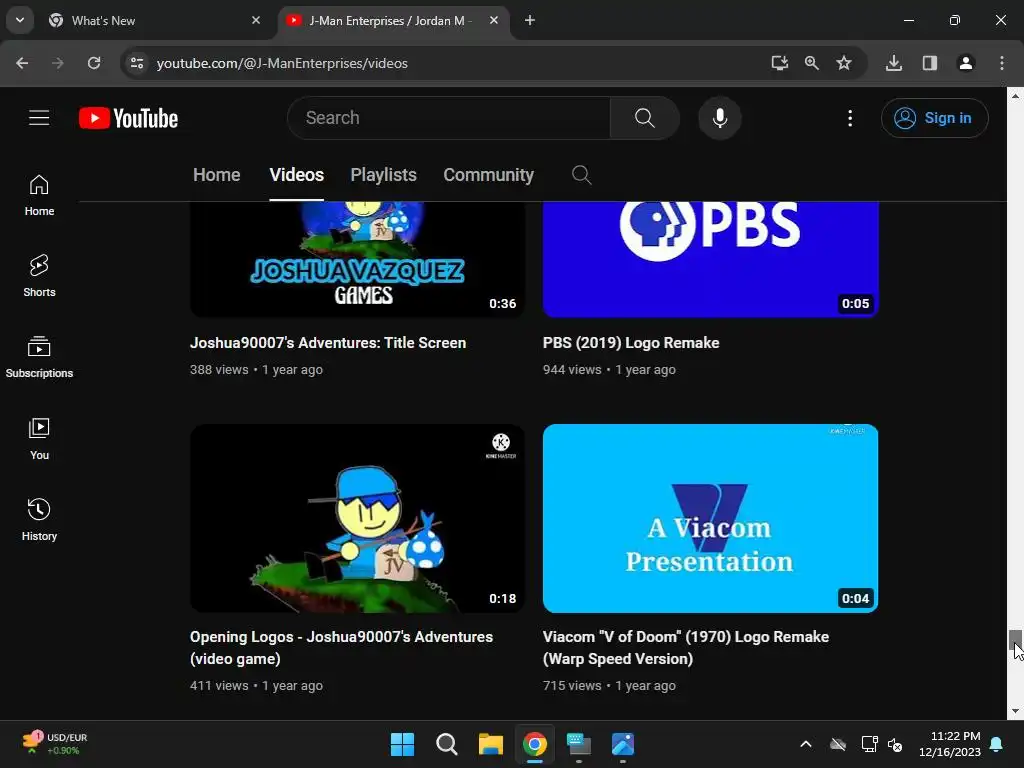Click the '388 views' text
The width and height of the screenshot is (1024, 768).
(x=219, y=370)
